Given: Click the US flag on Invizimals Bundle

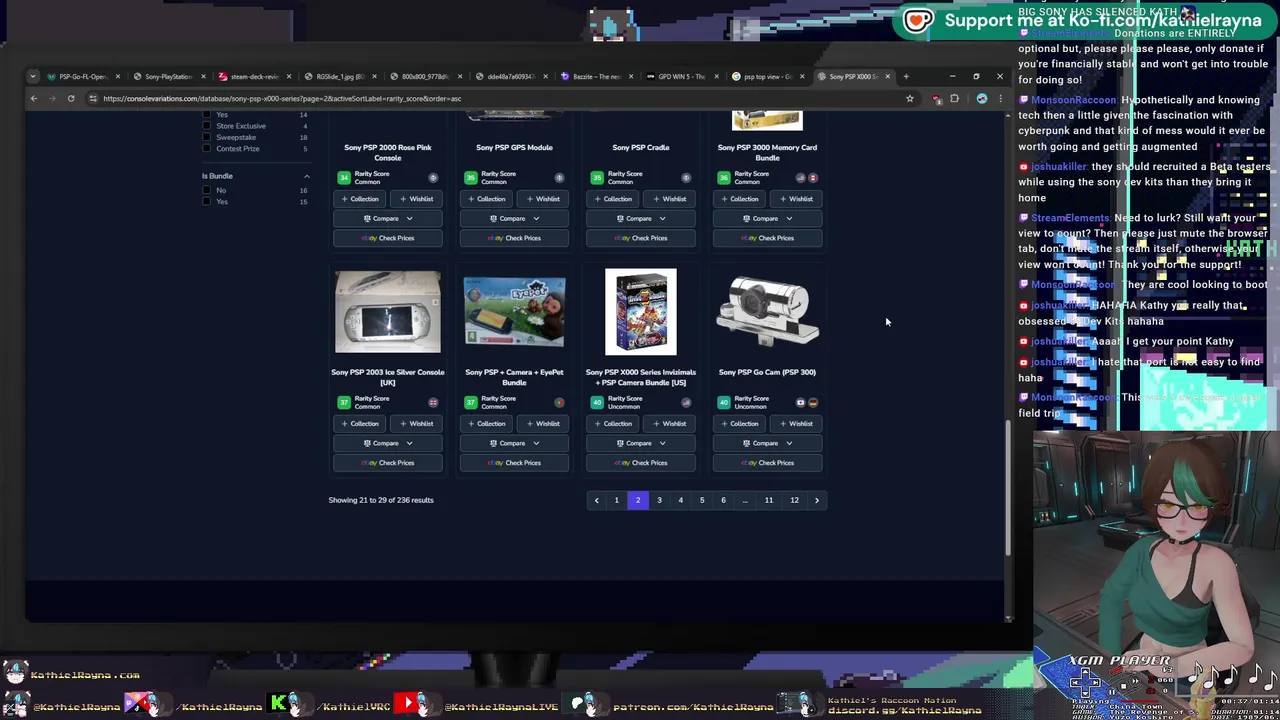Looking at the screenshot, I should (x=686, y=403).
